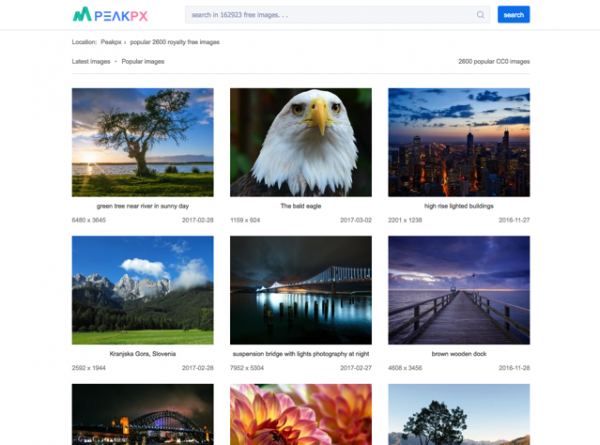Screen dimensions: 600x445
Task: Click the magnifier icon in search box
Action: (480, 15)
